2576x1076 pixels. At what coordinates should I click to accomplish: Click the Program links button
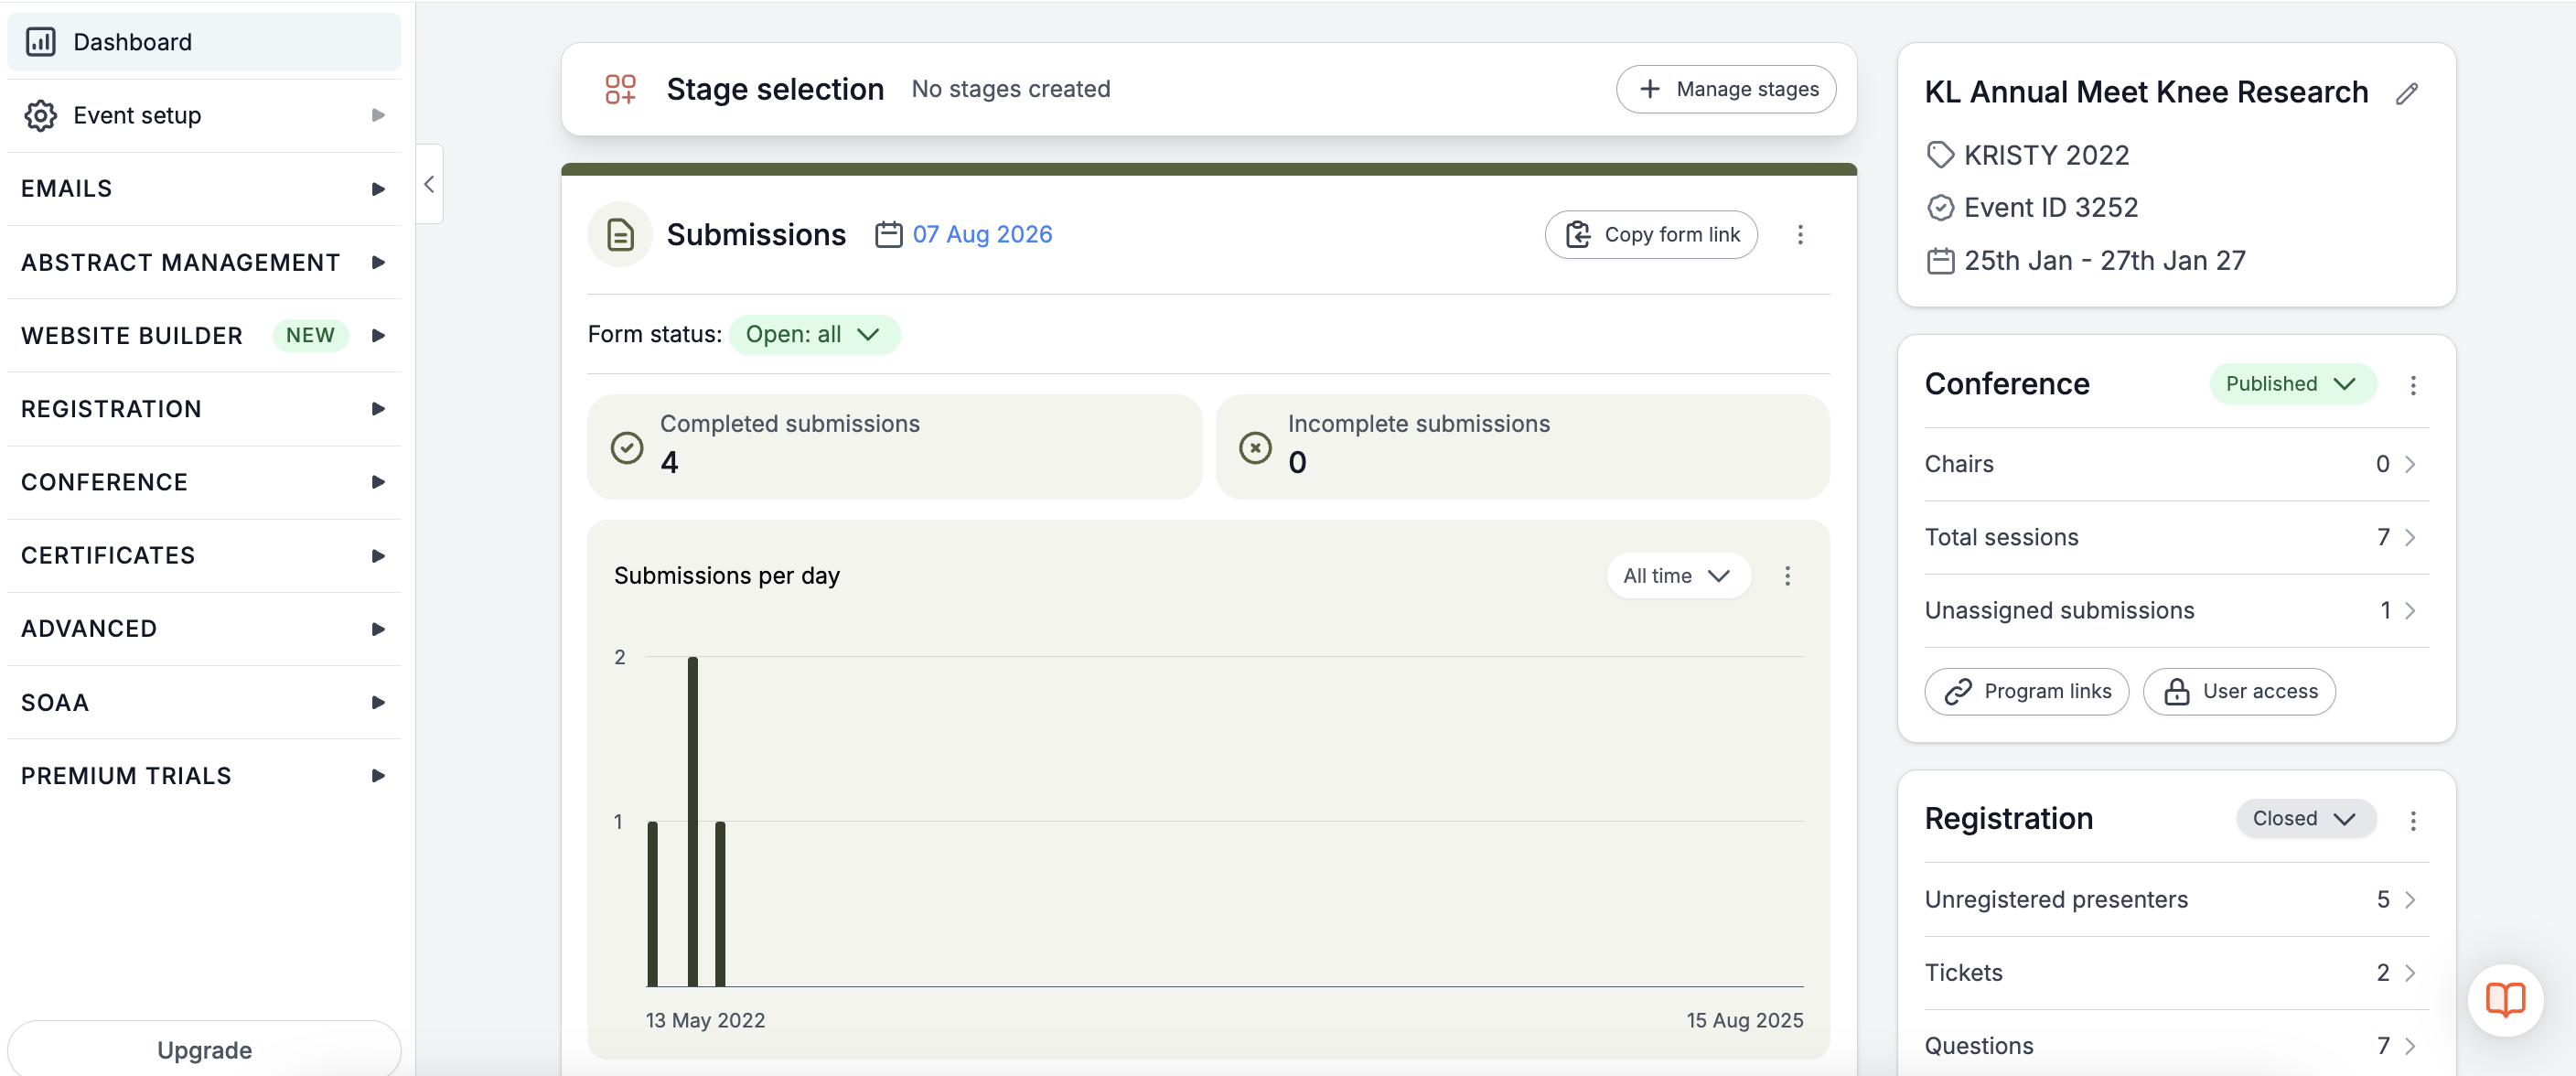(x=2026, y=691)
